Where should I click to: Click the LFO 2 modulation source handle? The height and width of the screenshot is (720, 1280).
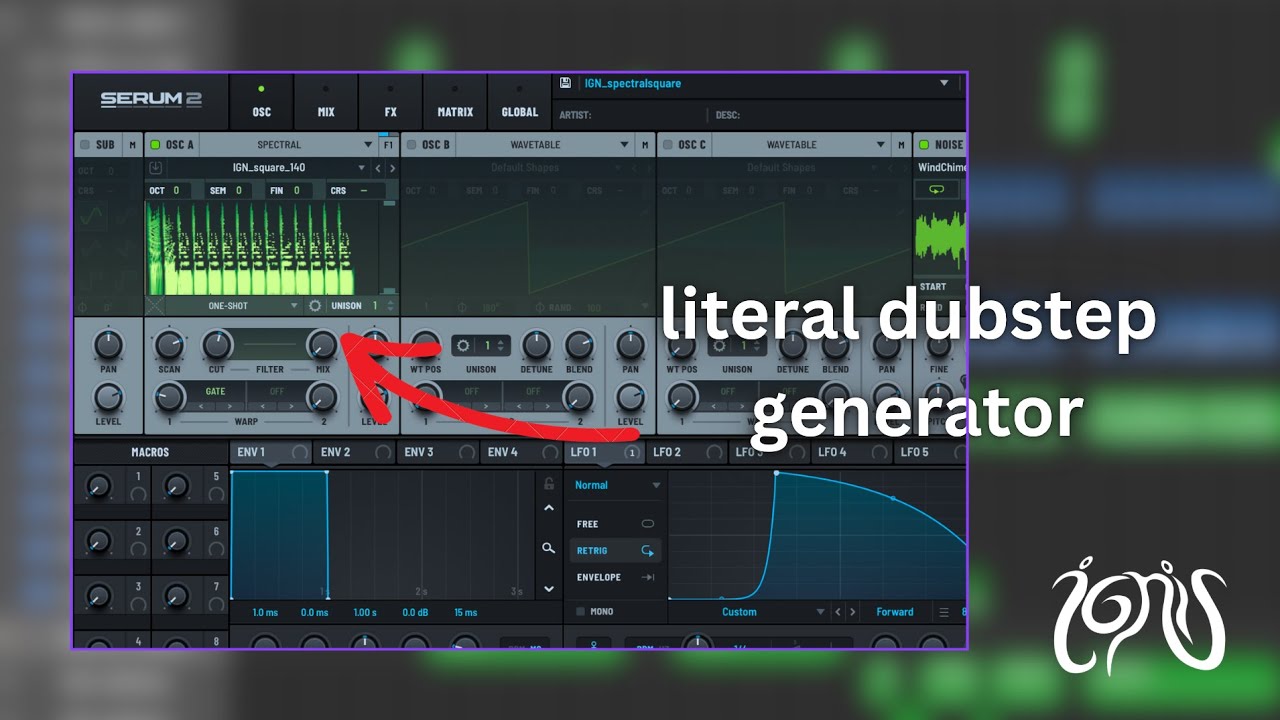tap(715, 453)
